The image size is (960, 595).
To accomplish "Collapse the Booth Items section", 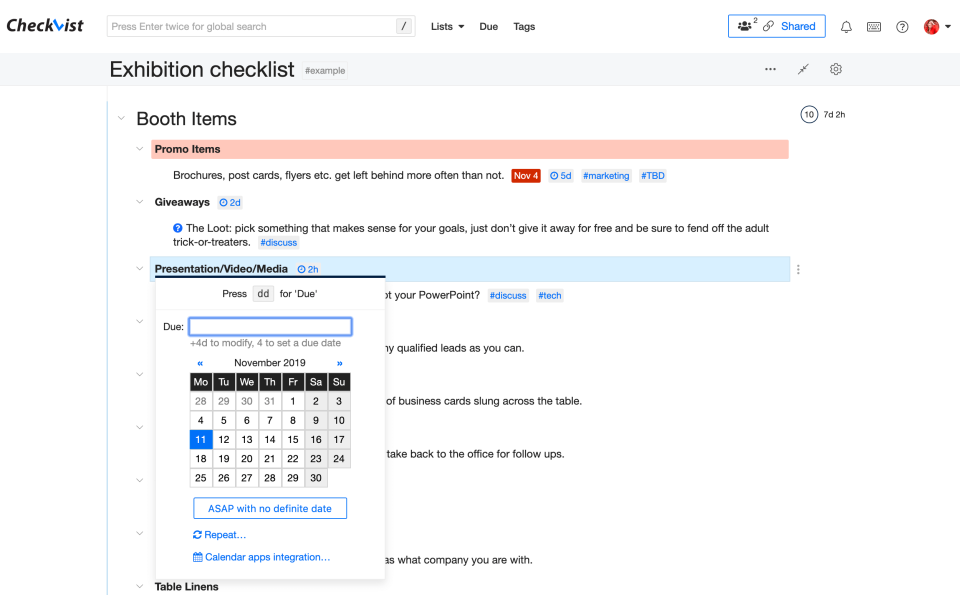I will (121, 119).
